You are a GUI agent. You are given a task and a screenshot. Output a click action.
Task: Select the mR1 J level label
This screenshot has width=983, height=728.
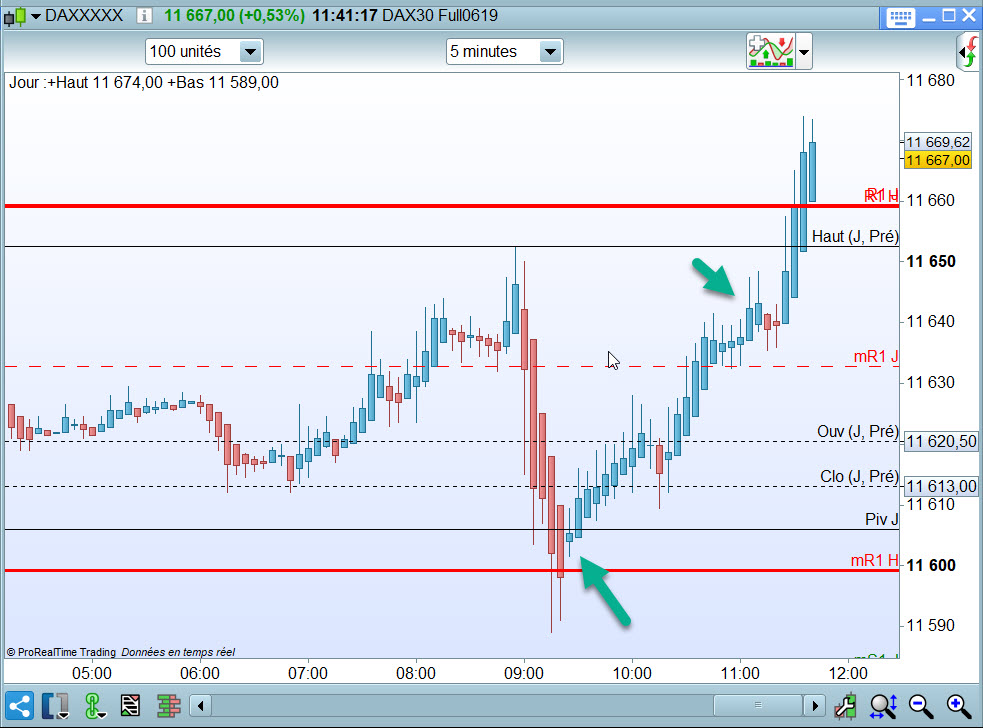coord(876,356)
